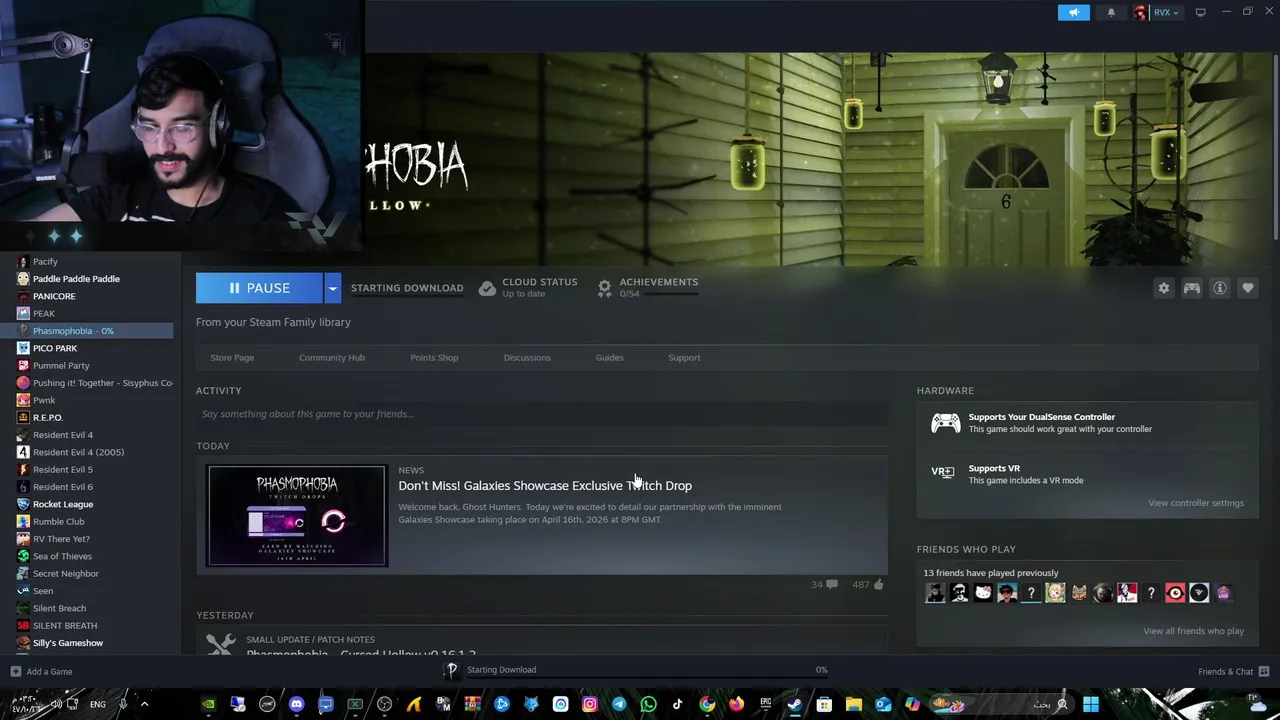Open Epic Games Launcher taskbar icon
1280x720 pixels.
(766, 704)
